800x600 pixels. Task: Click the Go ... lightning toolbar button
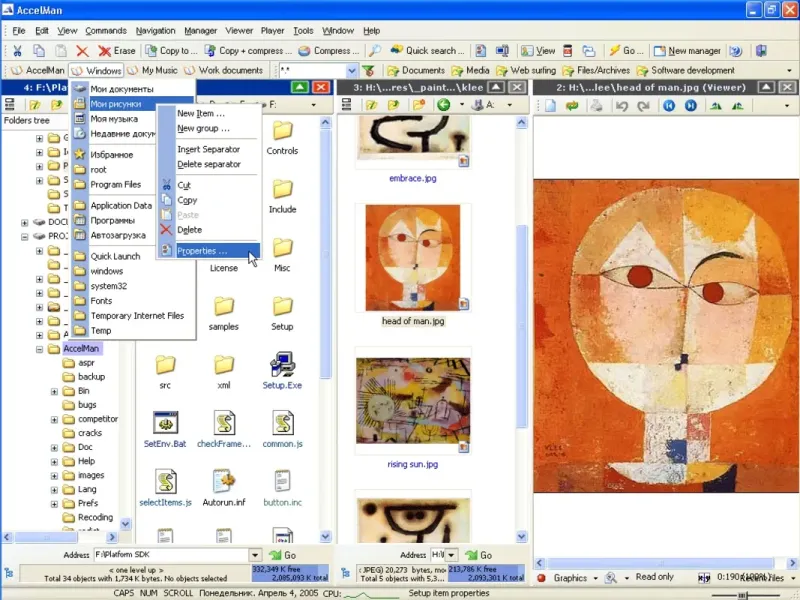tap(626, 51)
